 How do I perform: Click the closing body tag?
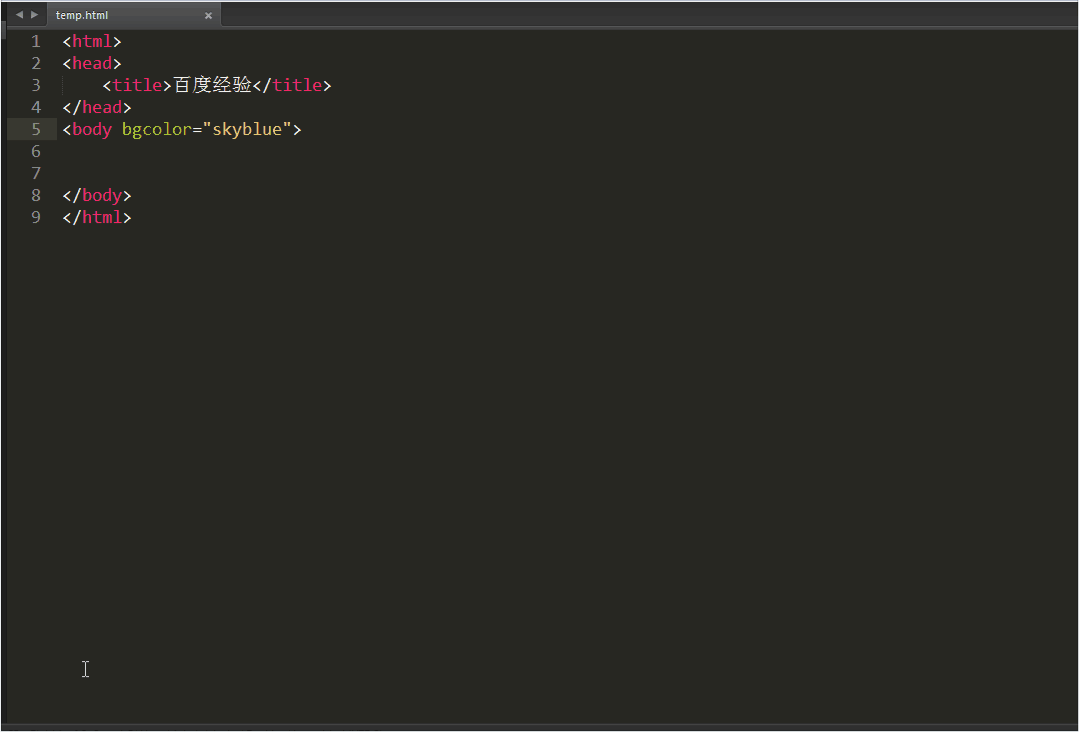point(97,195)
